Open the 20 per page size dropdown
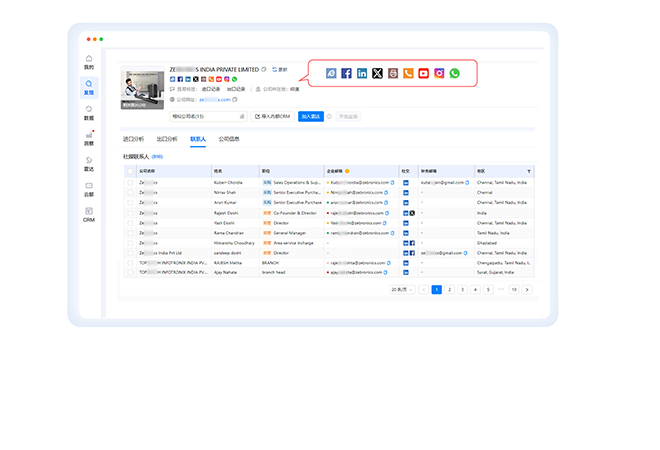The width and height of the screenshot is (660, 450). (x=402, y=290)
